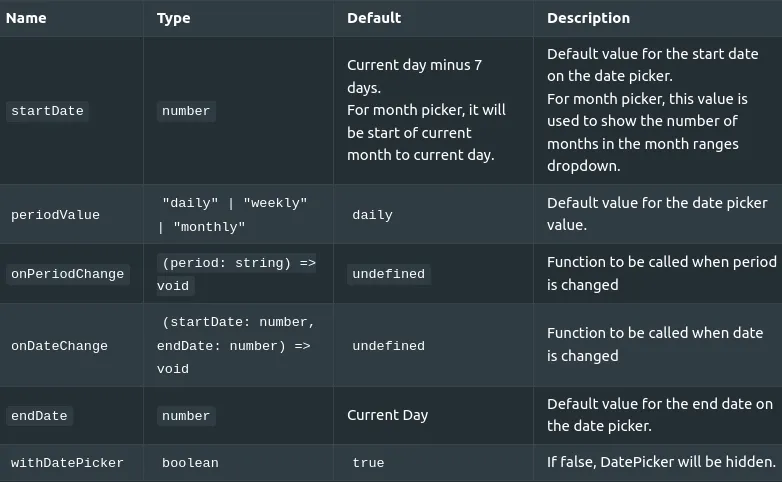The width and height of the screenshot is (782, 482).
Task: Click the Type column header
Action: click(173, 18)
